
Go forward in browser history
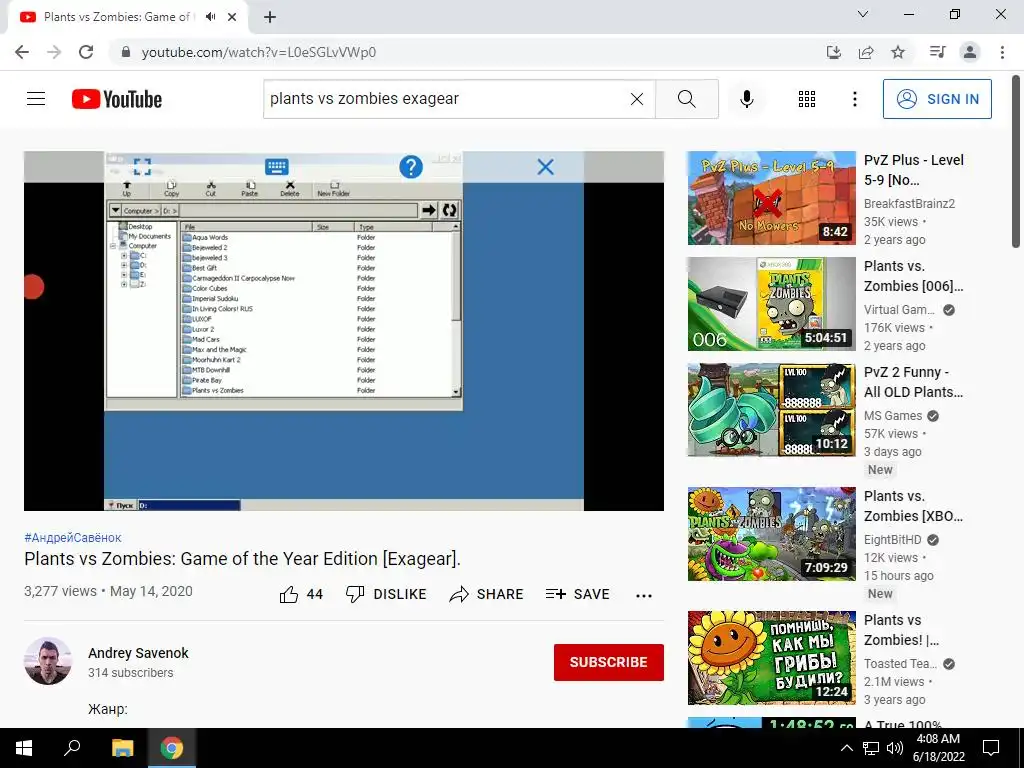click(54, 52)
